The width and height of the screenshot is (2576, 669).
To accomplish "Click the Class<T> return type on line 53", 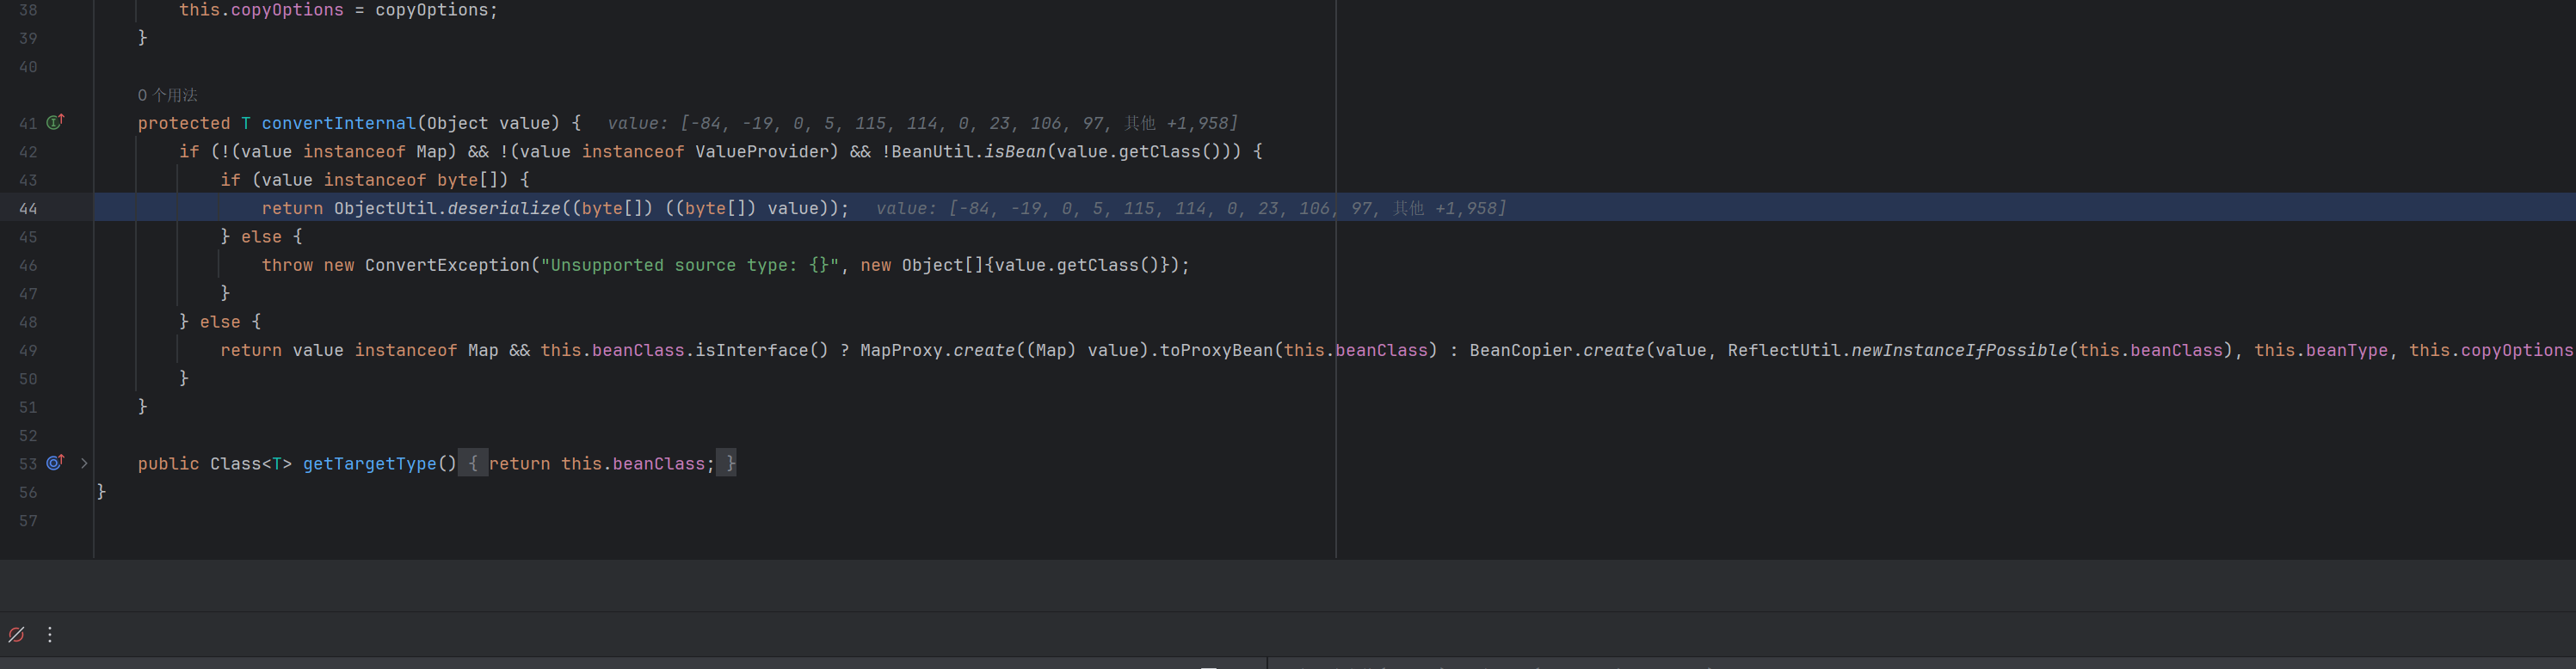I will click(x=251, y=464).
